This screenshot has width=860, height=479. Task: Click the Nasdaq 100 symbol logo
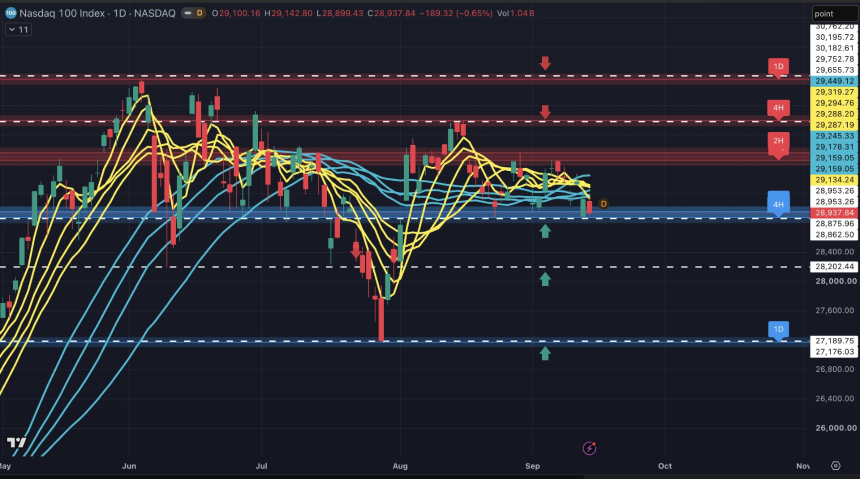pyautogui.click(x=10, y=13)
